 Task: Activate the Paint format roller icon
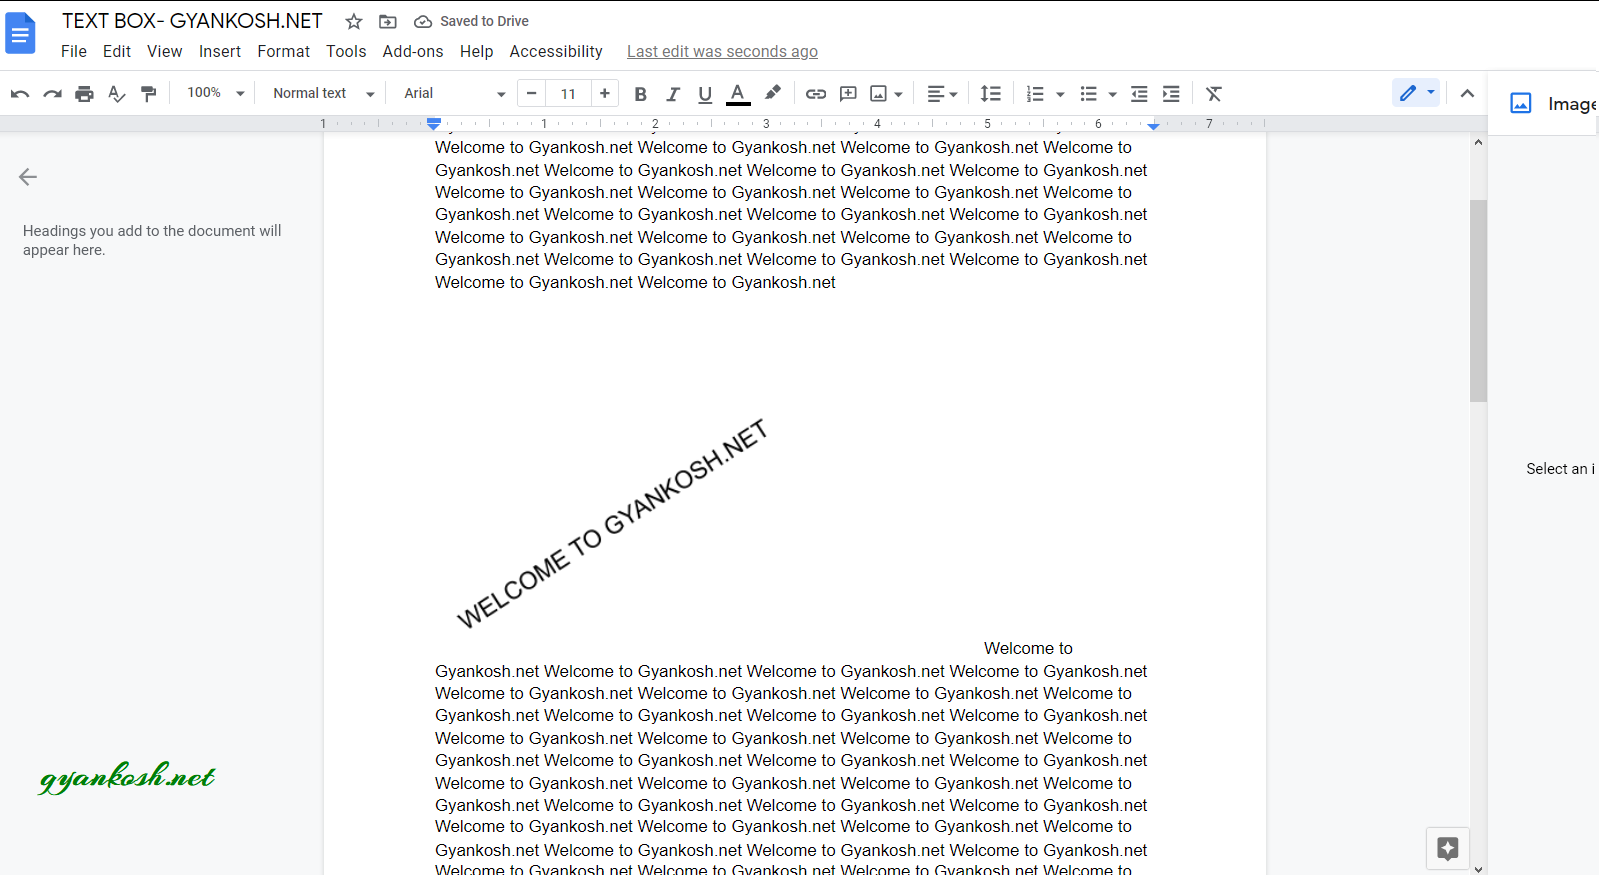(x=149, y=94)
